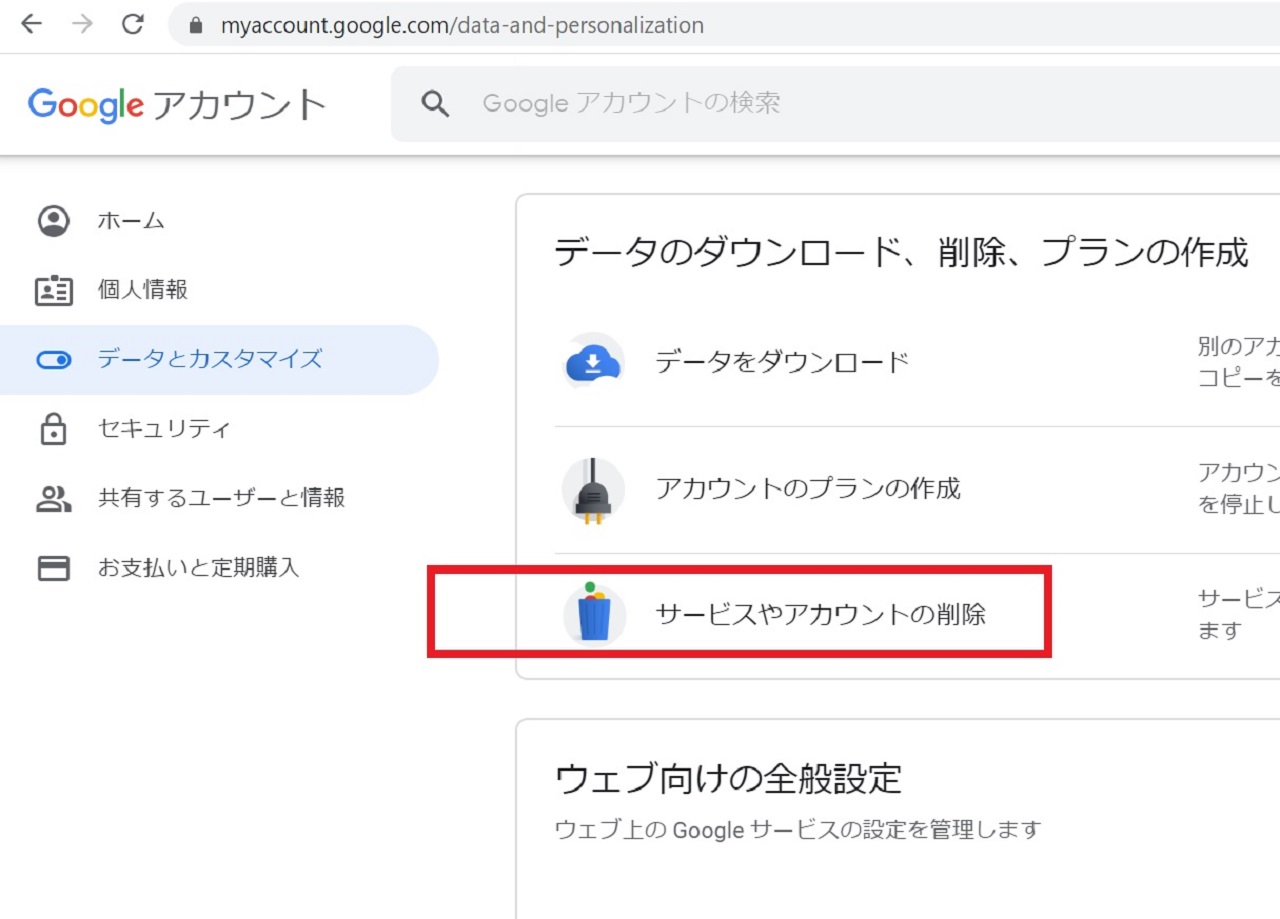Click the browser back arrow
Viewport: 1280px width, 919px height.
coord(32,25)
